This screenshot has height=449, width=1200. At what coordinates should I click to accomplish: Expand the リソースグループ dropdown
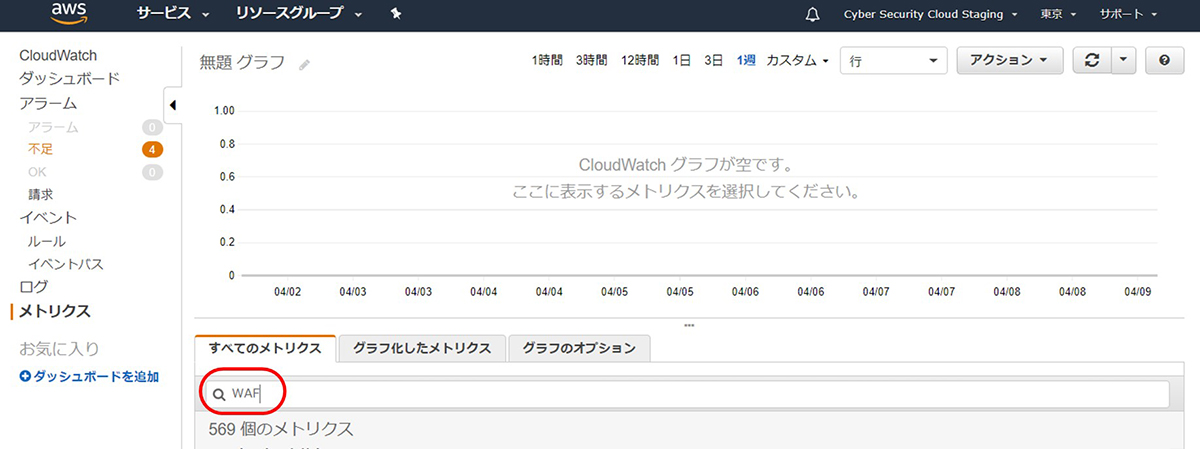pos(298,15)
